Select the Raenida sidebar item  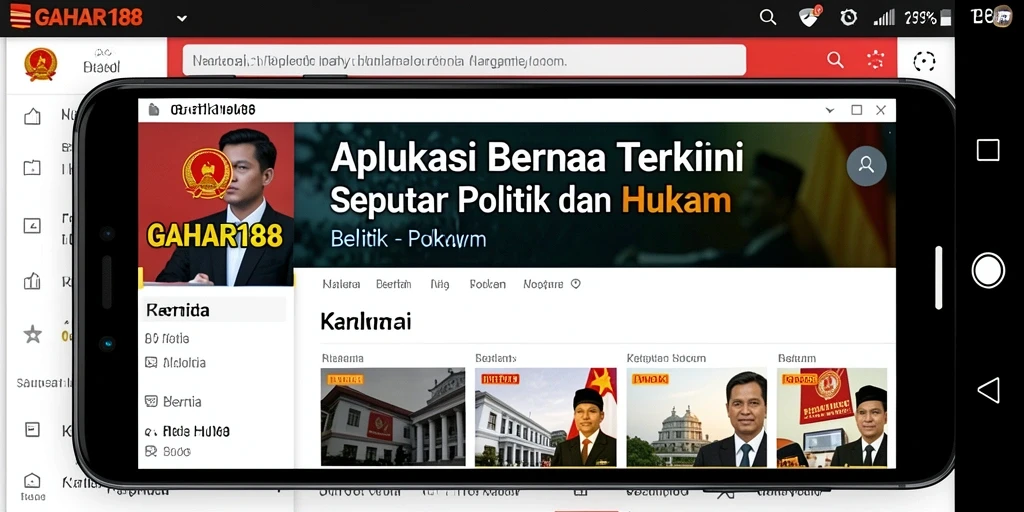click(214, 310)
